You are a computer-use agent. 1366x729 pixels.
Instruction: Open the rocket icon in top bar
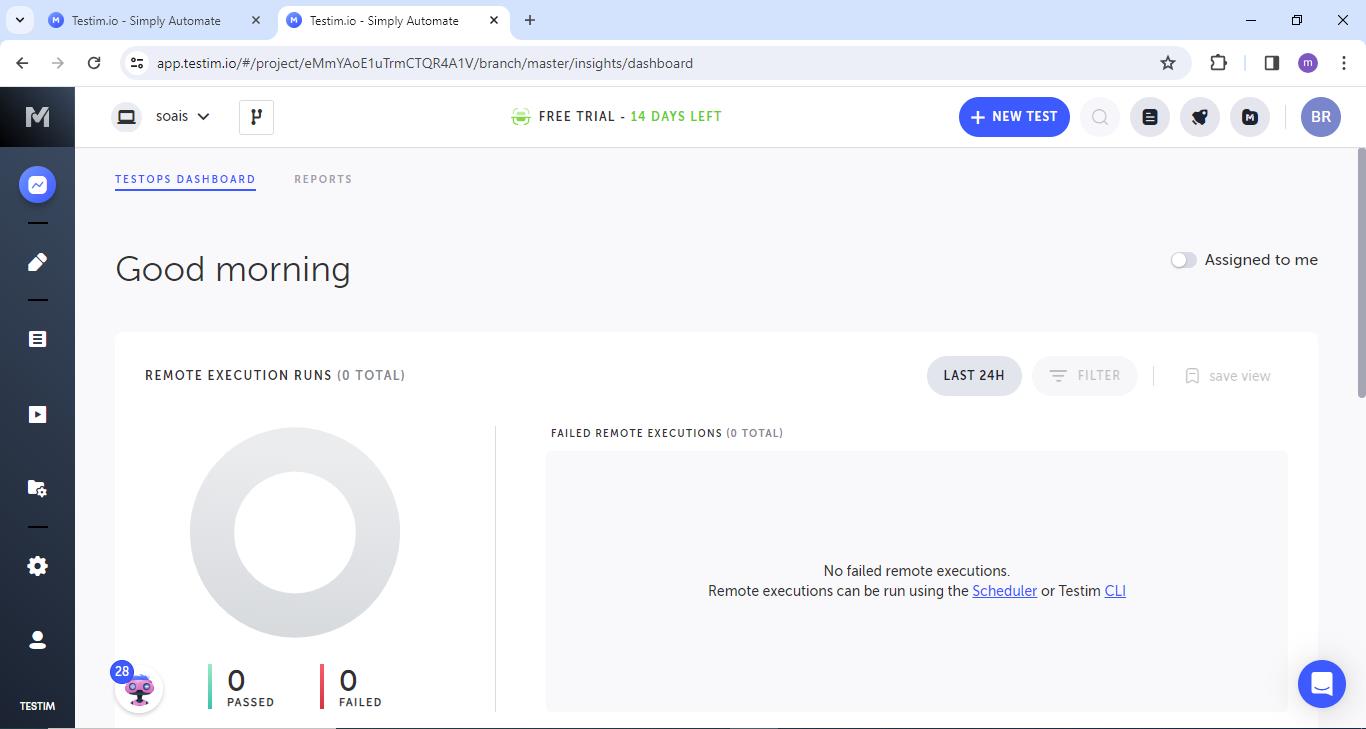pos(1199,117)
